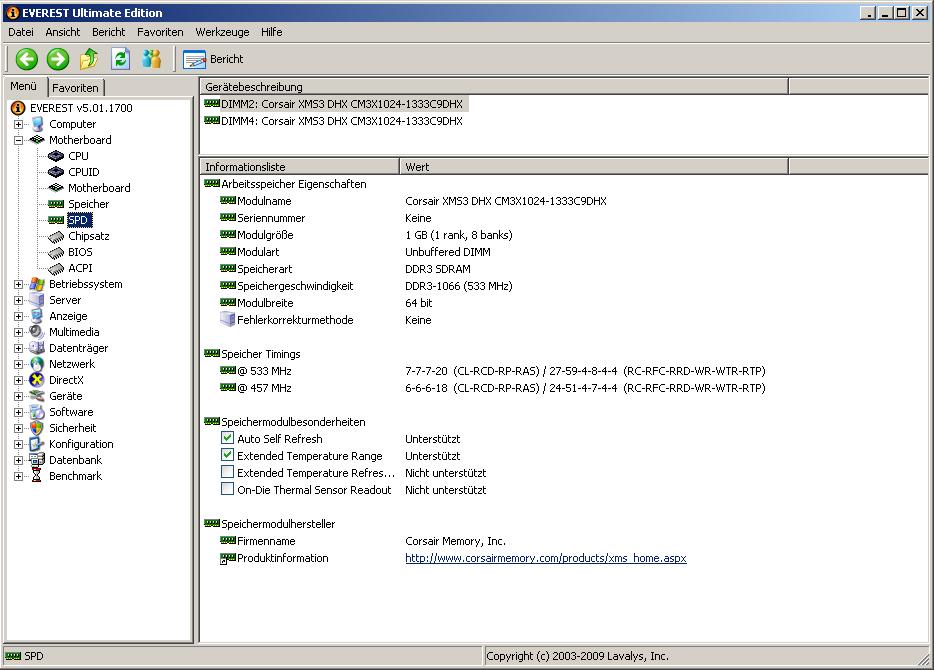Viewport: 934px width, 670px height.
Task: Toggle Extended Temperature Refresh checkbox
Action: pyautogui.click(x=227, y=472)
